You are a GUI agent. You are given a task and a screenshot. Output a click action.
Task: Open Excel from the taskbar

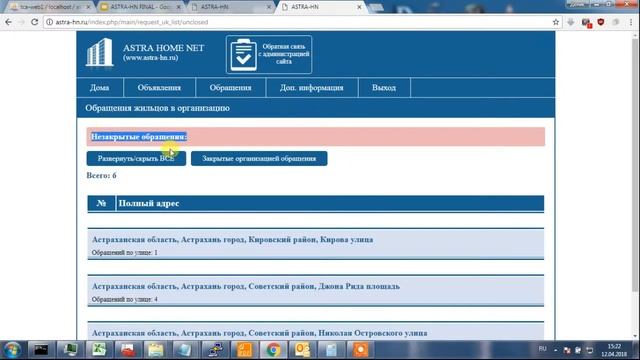point(98,350)
